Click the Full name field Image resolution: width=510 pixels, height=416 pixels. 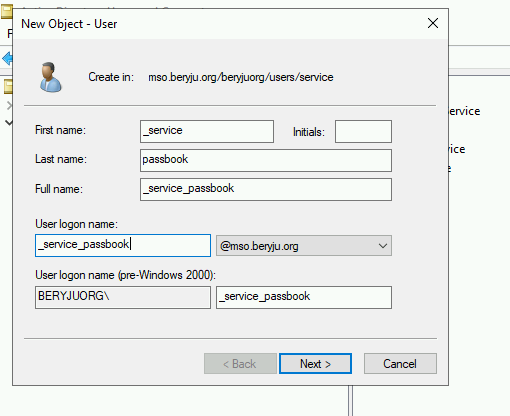pyautogui.click(x=266, y=189)
